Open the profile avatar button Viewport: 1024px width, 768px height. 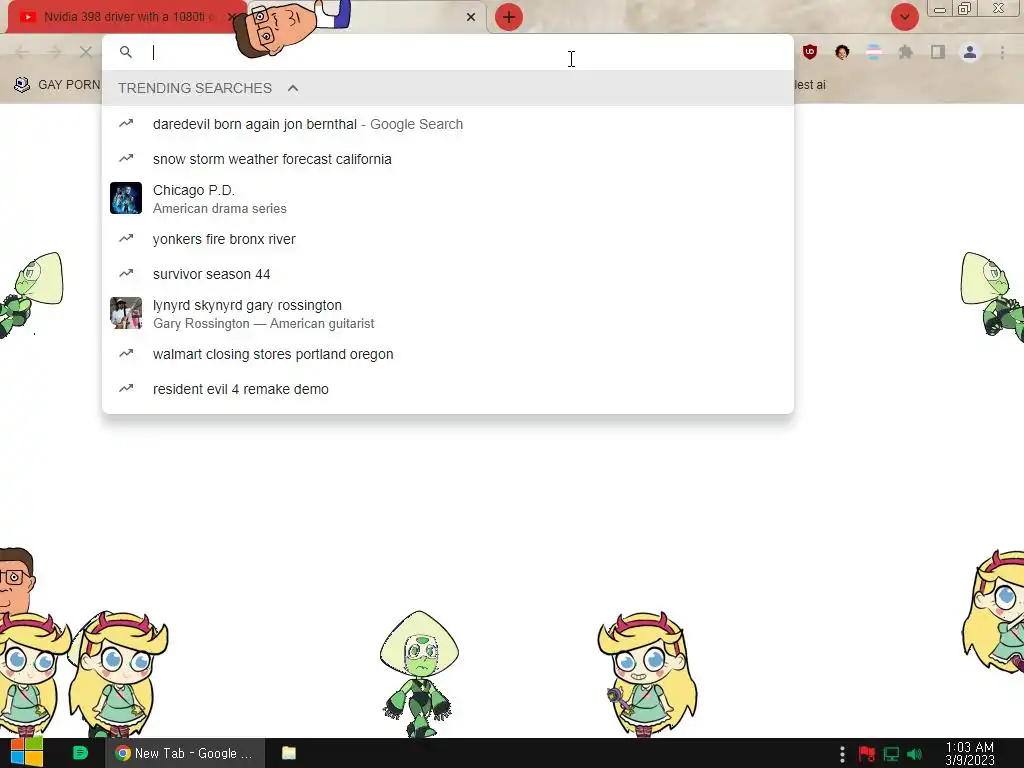tap(970, 52)
